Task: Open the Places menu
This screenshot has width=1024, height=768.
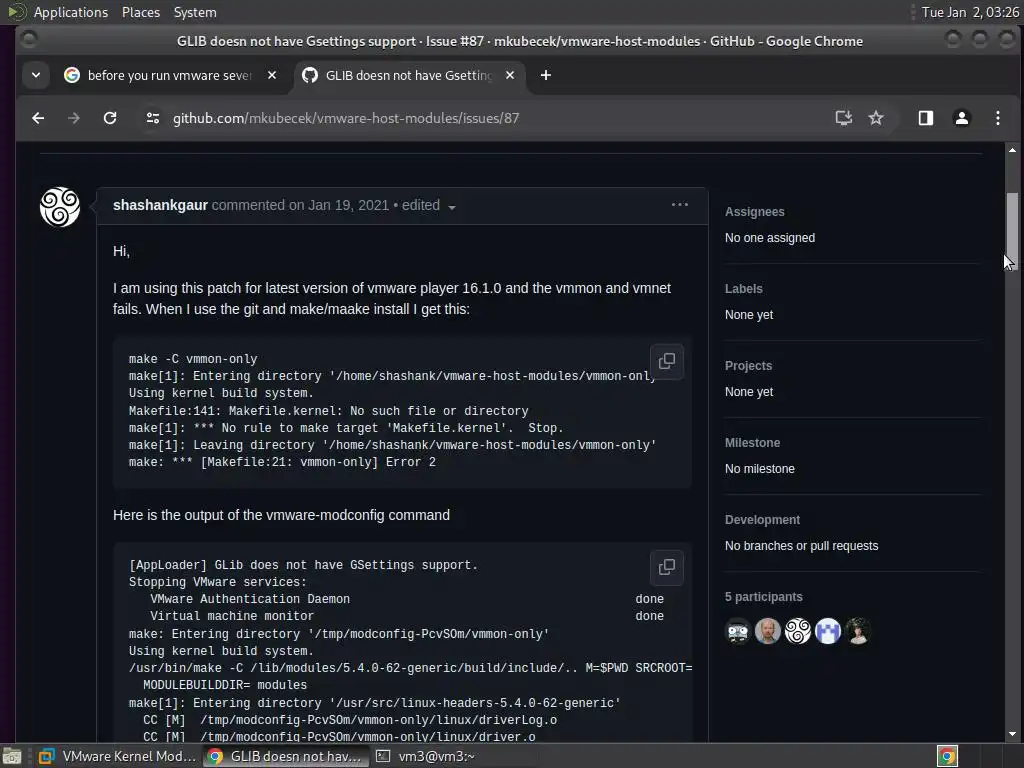Action: (140, 12)
